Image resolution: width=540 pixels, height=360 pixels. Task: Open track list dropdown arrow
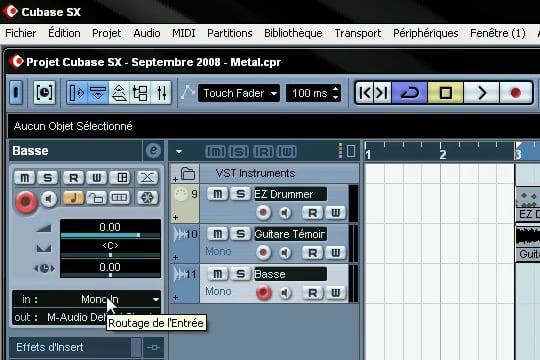pyautogui.click(x=179, y=152)
